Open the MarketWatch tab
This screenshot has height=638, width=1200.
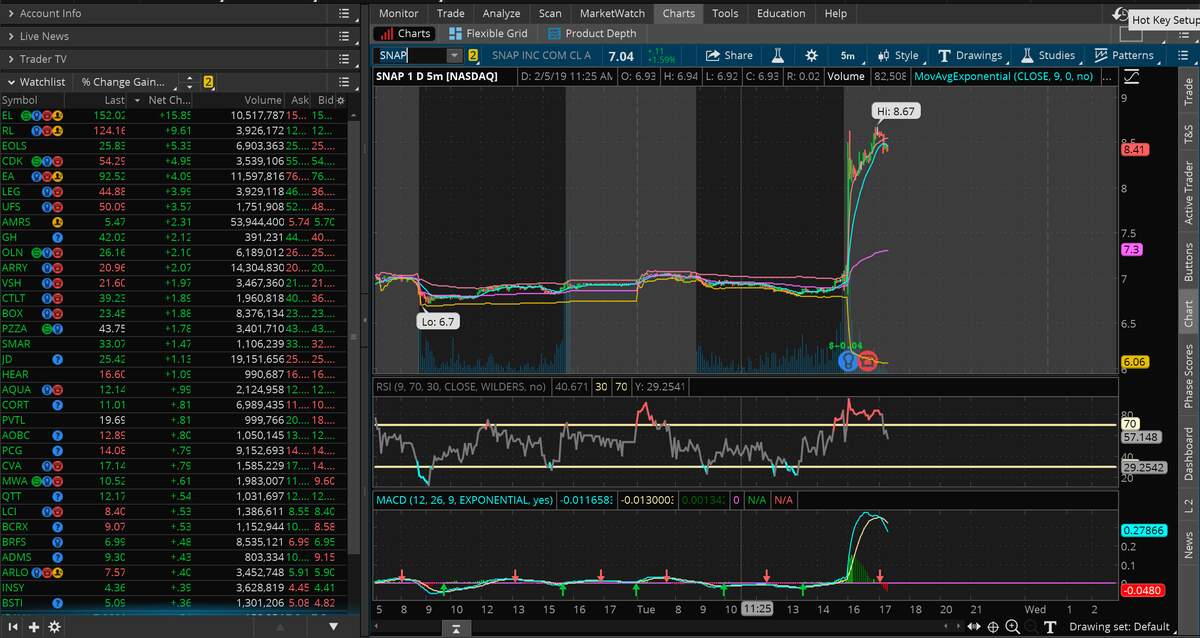point(612,13)
